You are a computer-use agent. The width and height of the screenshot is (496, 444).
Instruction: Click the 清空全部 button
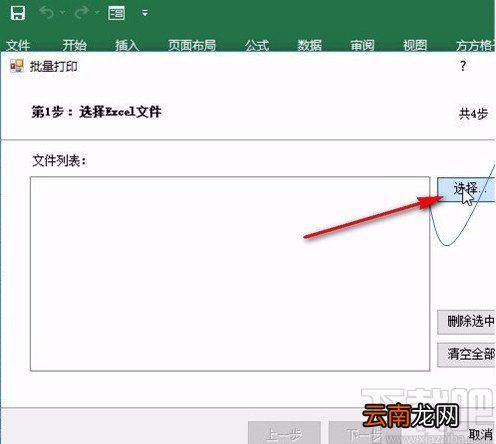click(466, 354)
